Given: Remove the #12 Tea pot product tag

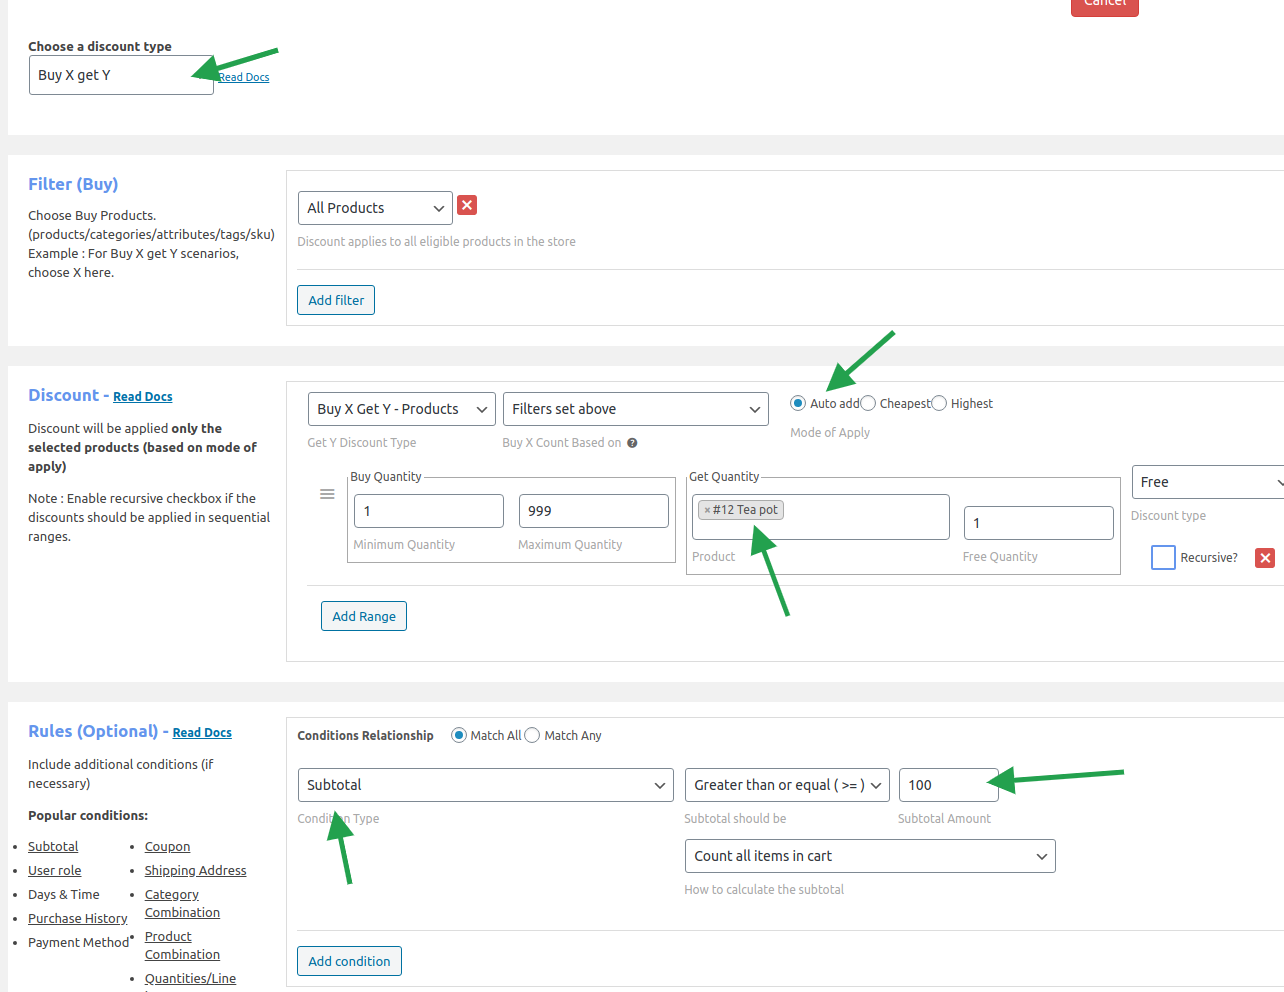Looking at the screenshot, I should (x=707, y=510).
